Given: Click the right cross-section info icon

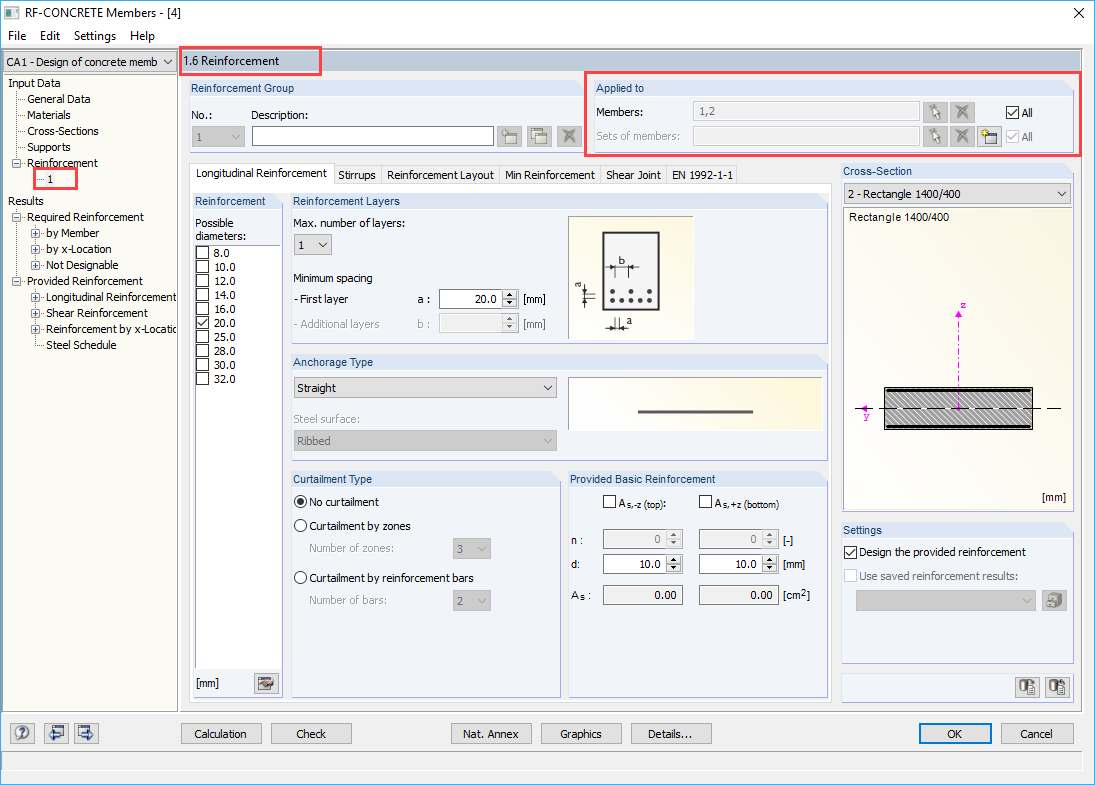Looking at the screenshot, I should pos(1057,687).
